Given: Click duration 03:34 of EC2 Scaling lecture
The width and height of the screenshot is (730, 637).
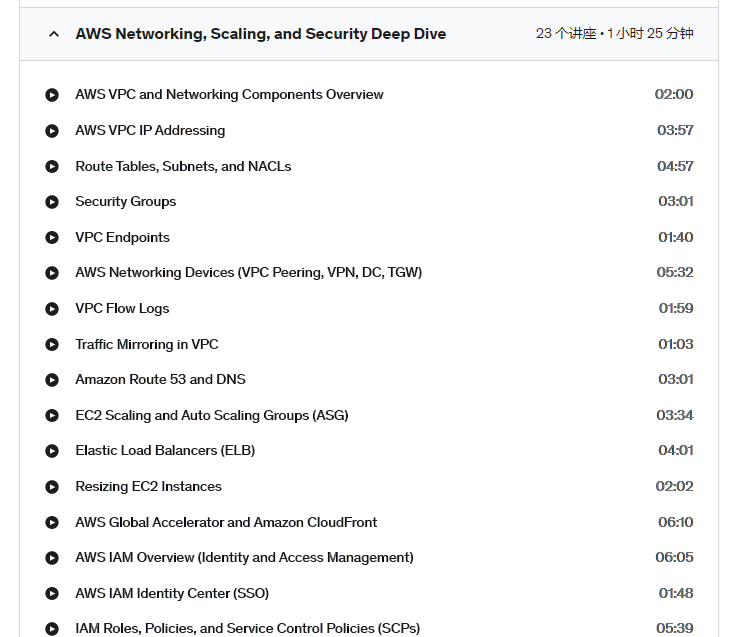Looking at the screenshot, I should pos(675,415).
